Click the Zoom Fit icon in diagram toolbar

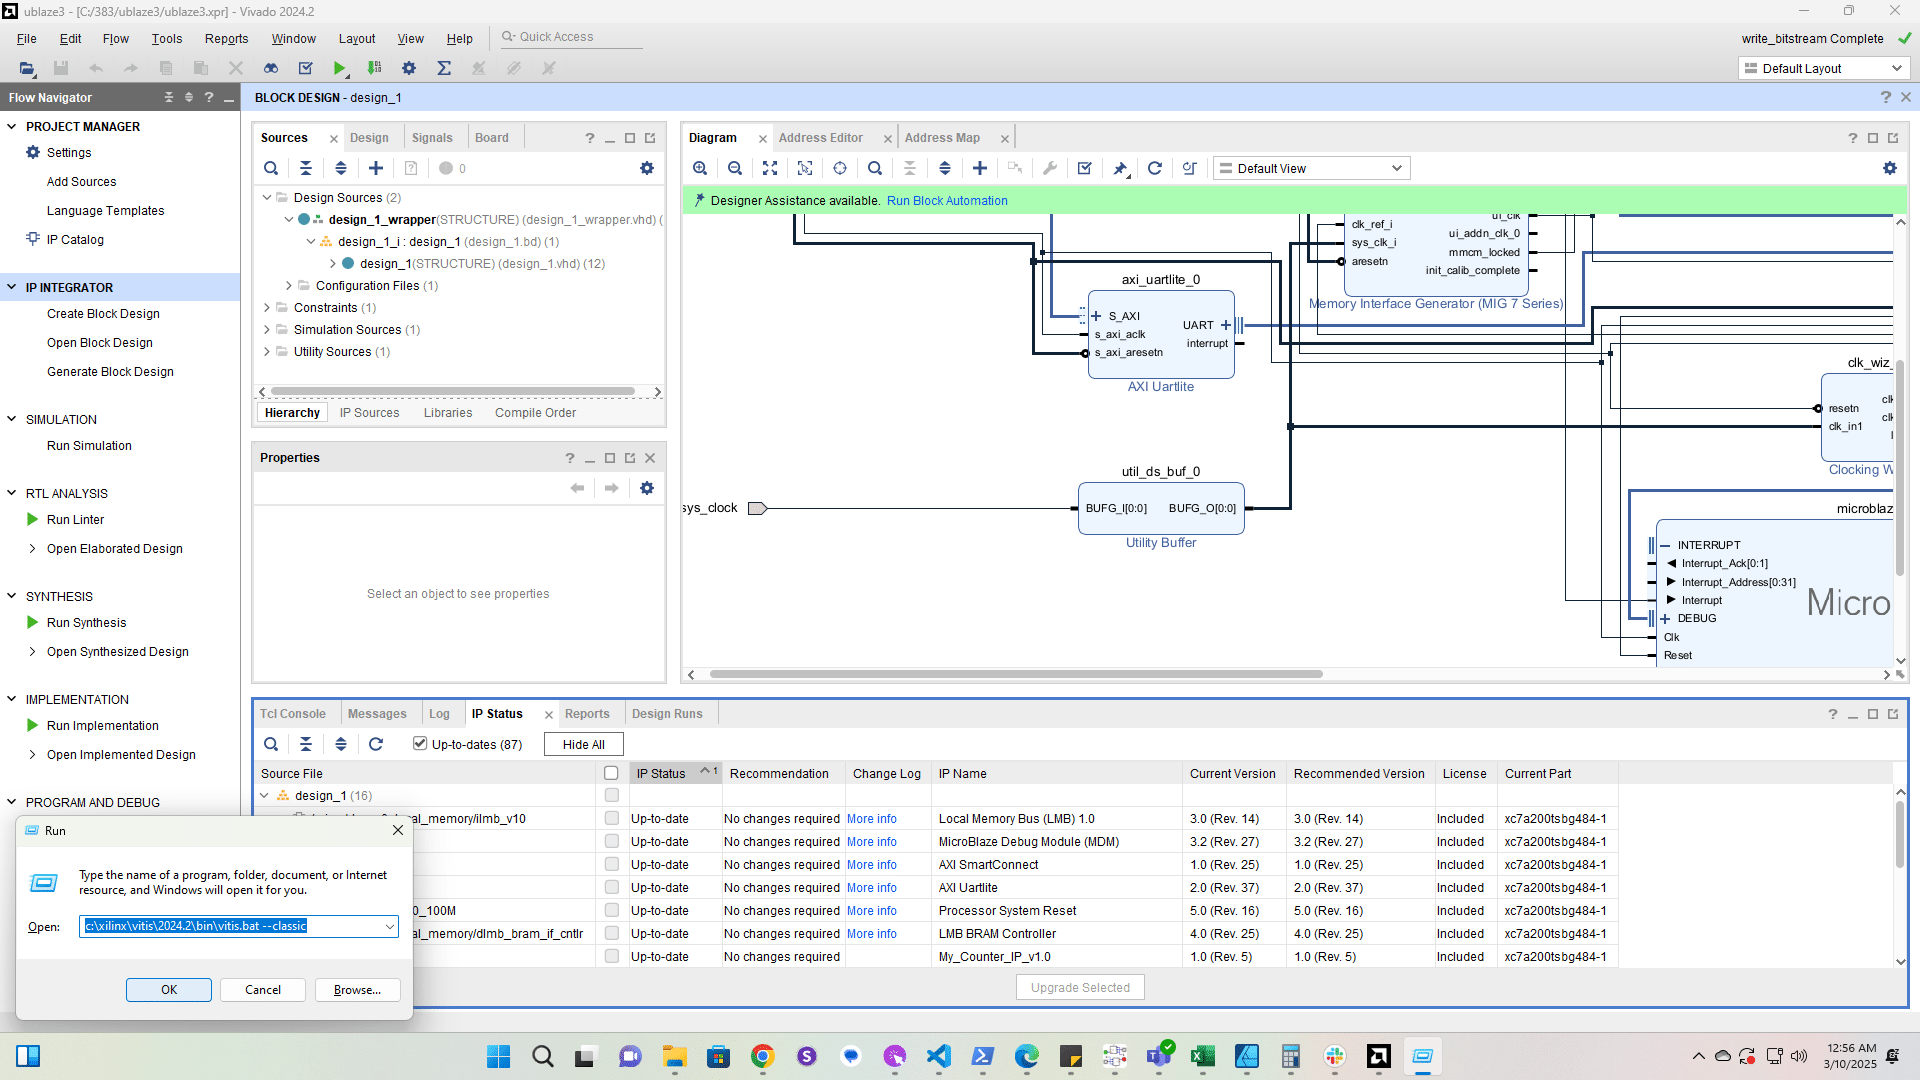[770, 168]
